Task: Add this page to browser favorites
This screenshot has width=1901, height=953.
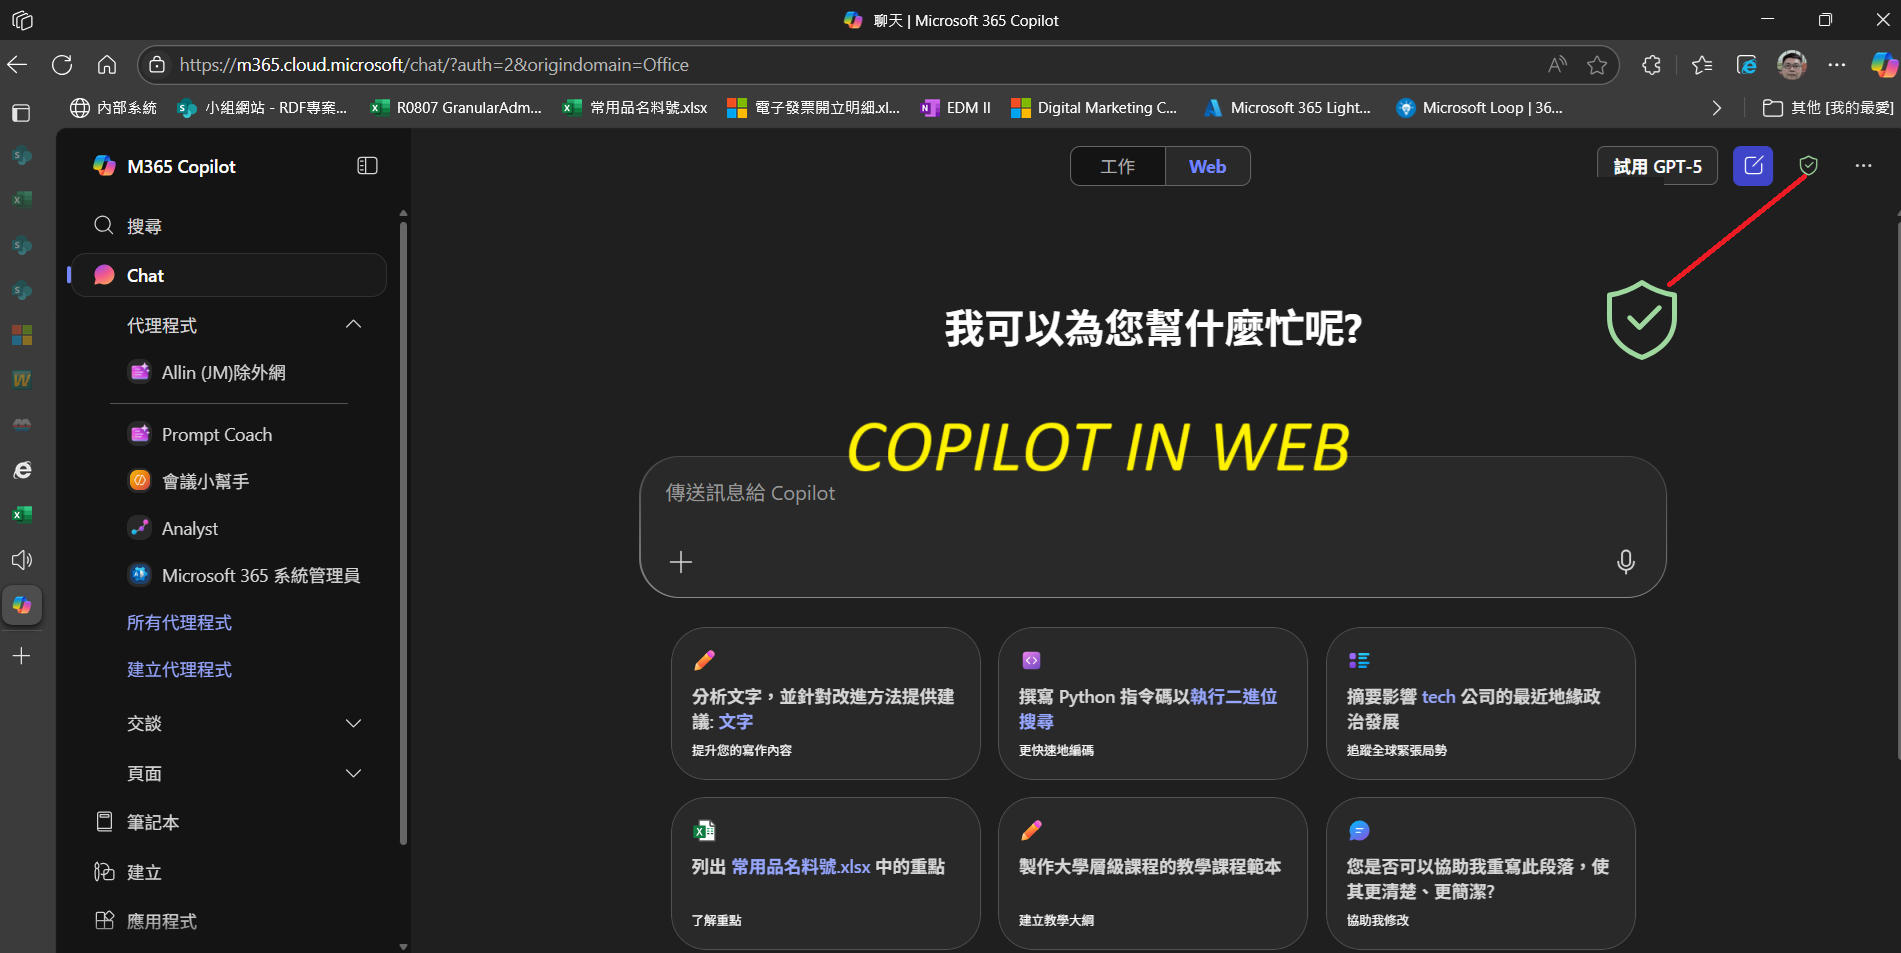Action: [1597, 65]
